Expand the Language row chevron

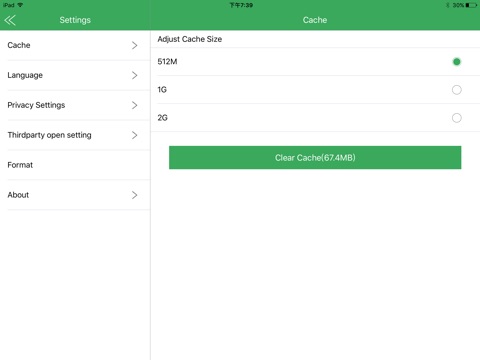(x=134, y=75)
